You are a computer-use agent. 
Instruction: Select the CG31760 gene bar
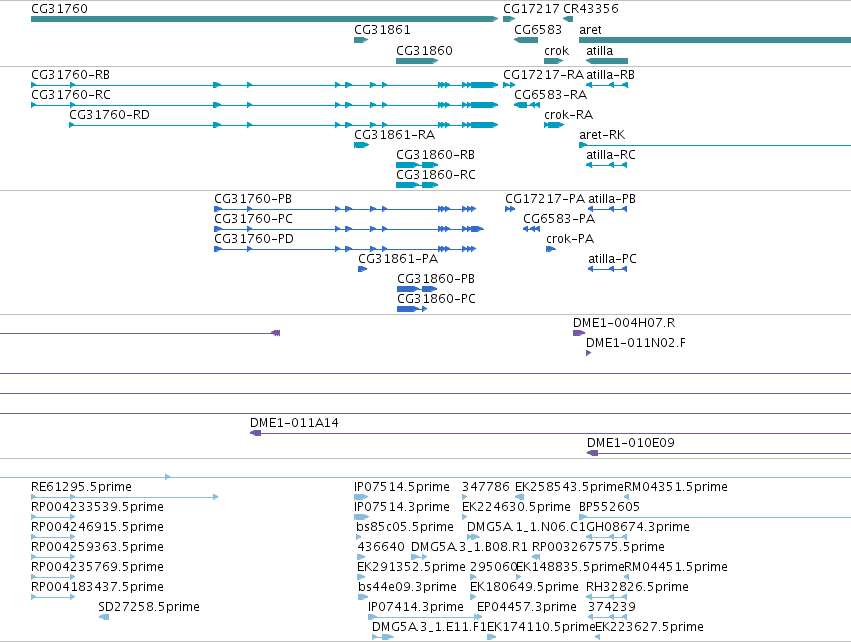coord(264,19)
